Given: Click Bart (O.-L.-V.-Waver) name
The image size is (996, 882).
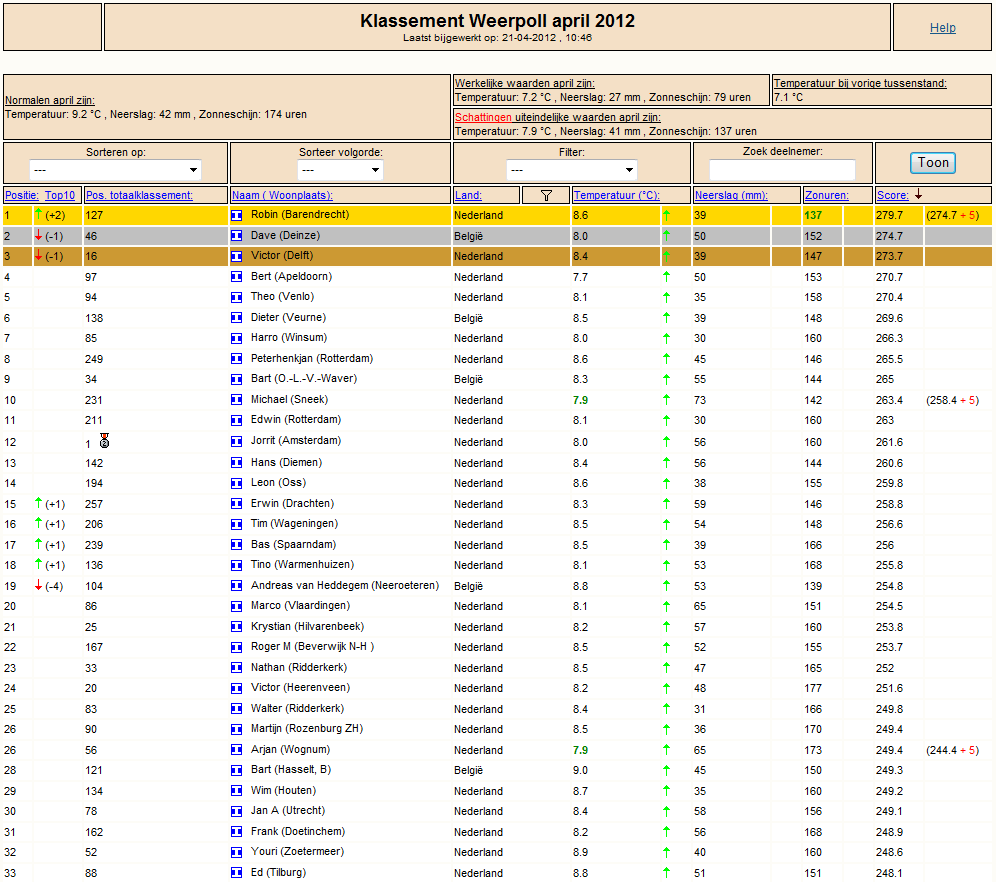Looking at the screenshot, I should (x=304, y=378).
